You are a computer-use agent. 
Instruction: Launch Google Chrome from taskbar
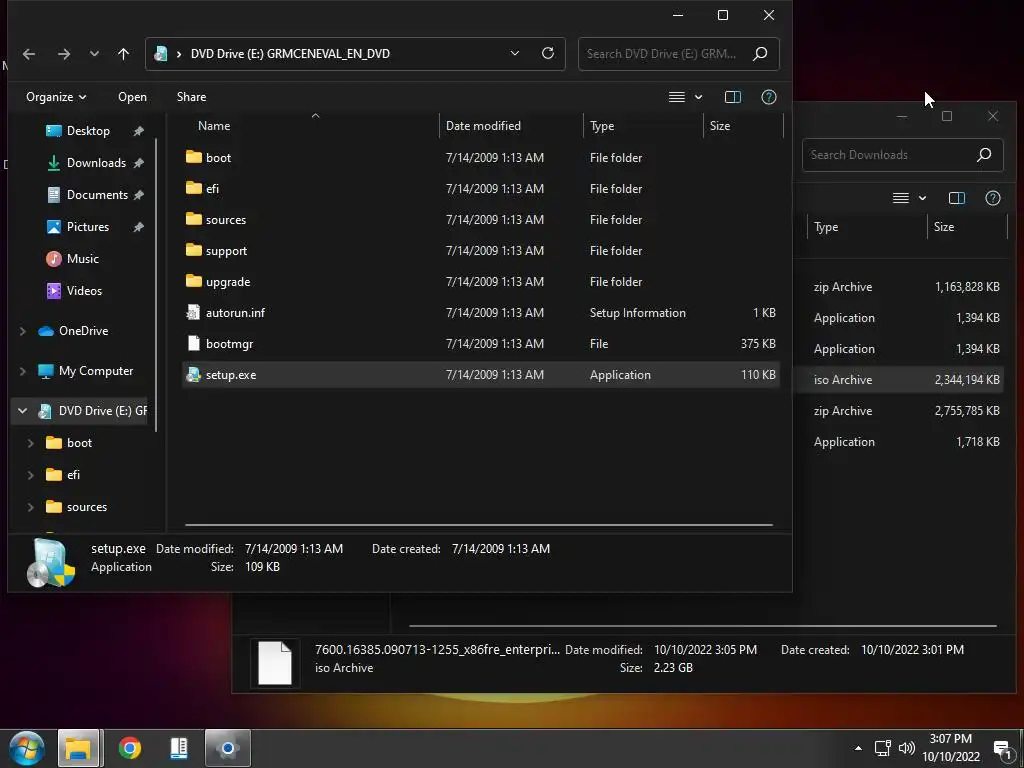pyautogui.click(x=130, y=748)
